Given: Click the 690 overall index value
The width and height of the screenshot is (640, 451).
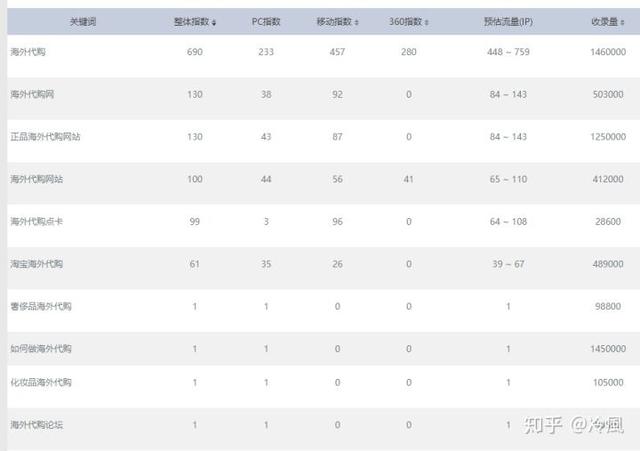Looking at the screenshot, I should (195, 51).
